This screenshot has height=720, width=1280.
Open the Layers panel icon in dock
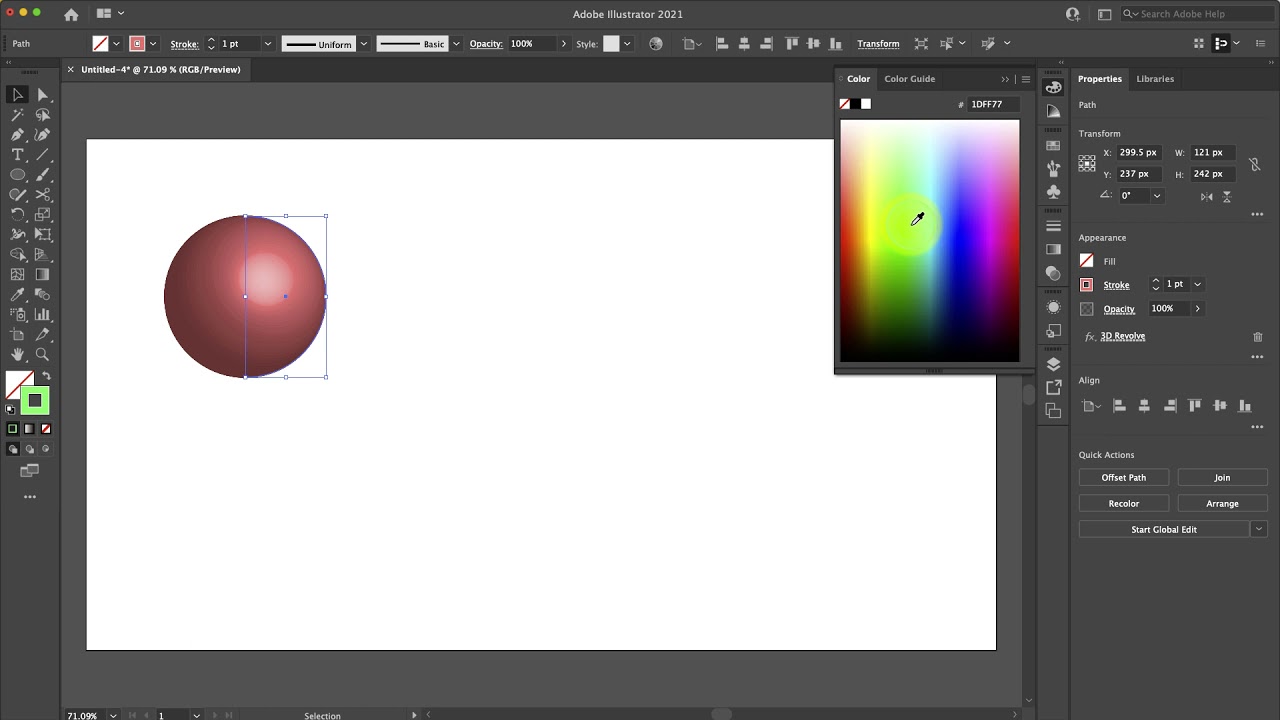pyautogui.click(x=1053, y=364)
